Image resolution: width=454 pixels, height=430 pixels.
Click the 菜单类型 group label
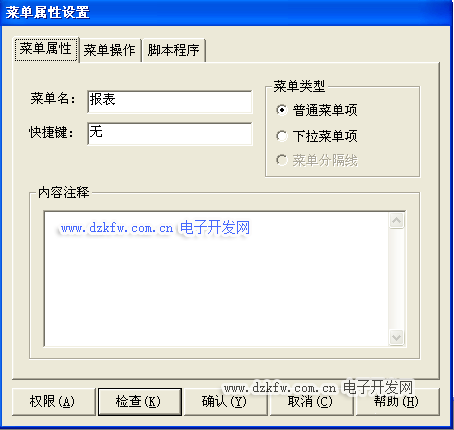(x=299, y=86)
